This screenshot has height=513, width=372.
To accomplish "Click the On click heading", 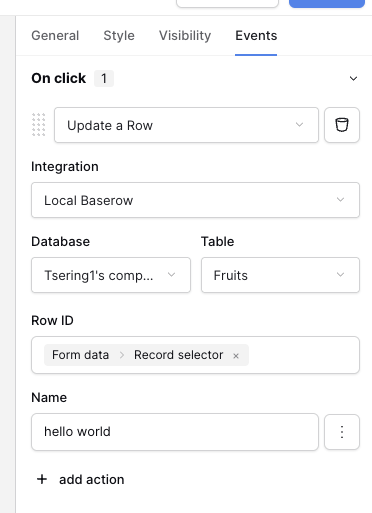I will 59,78.
